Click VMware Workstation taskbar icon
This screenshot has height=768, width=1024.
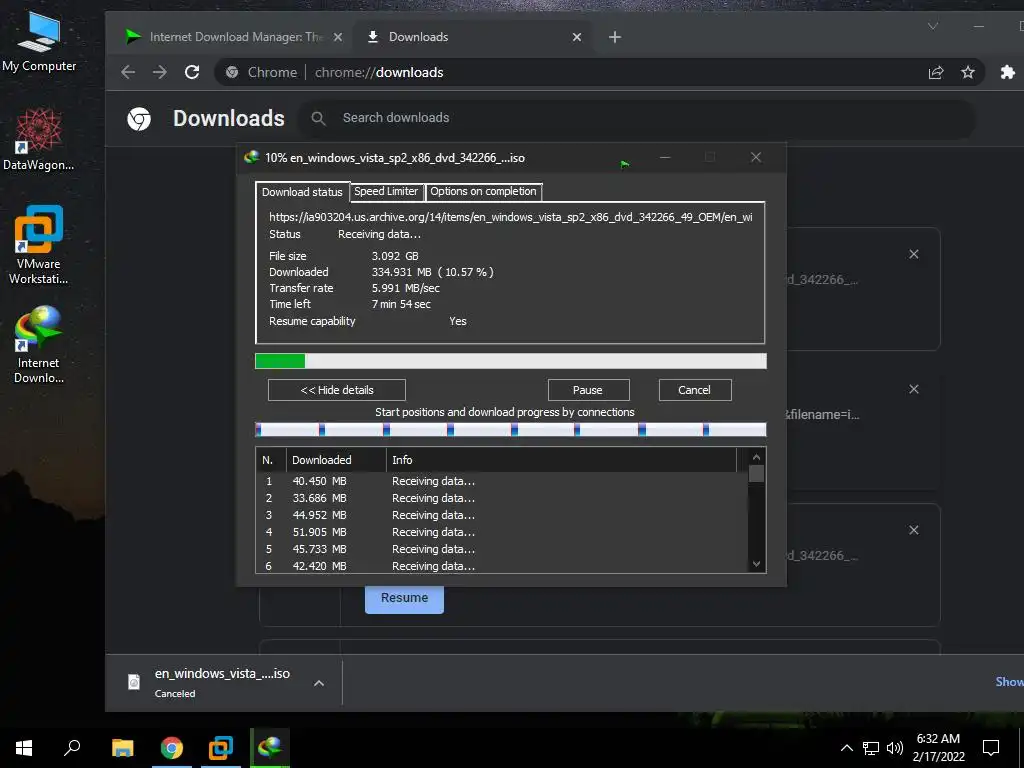[x=221, y=748]
